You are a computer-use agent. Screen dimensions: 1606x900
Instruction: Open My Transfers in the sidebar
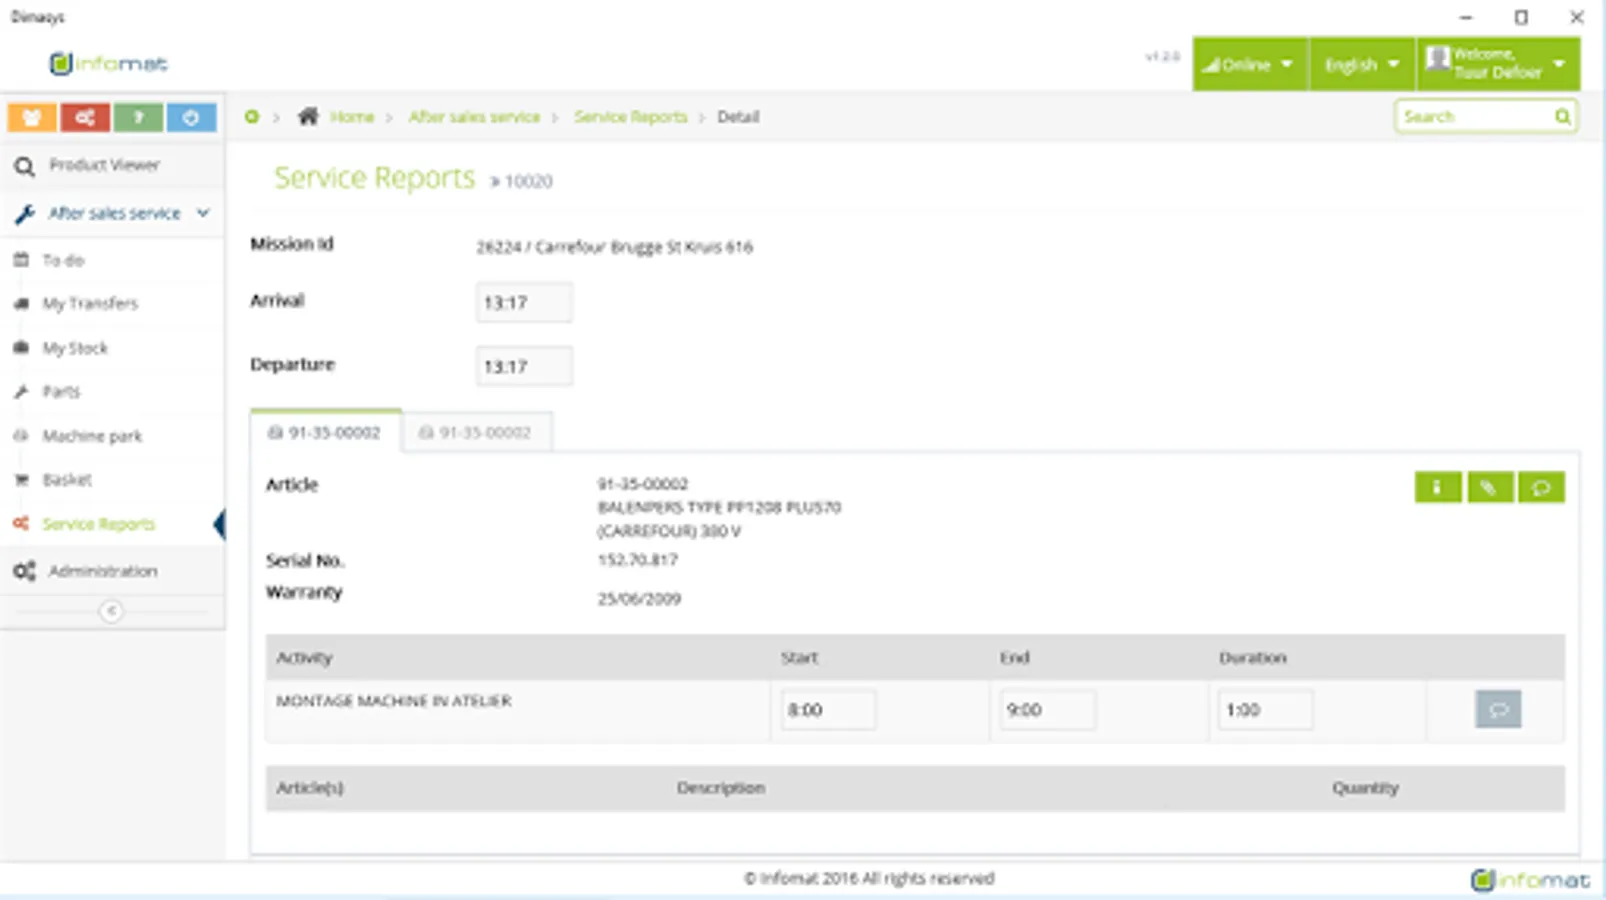[90, 303]
